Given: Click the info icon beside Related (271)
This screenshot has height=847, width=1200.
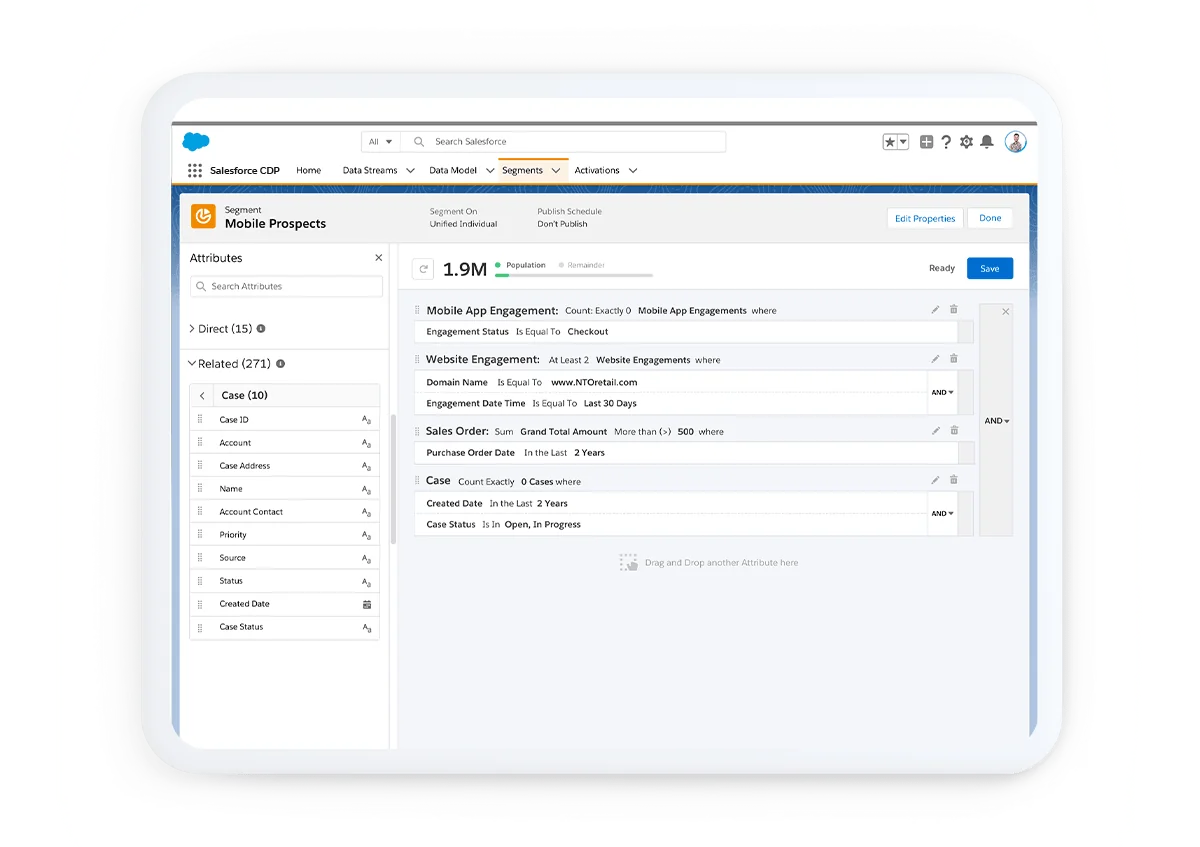Looking at the screenshot, I should [280, 364].
